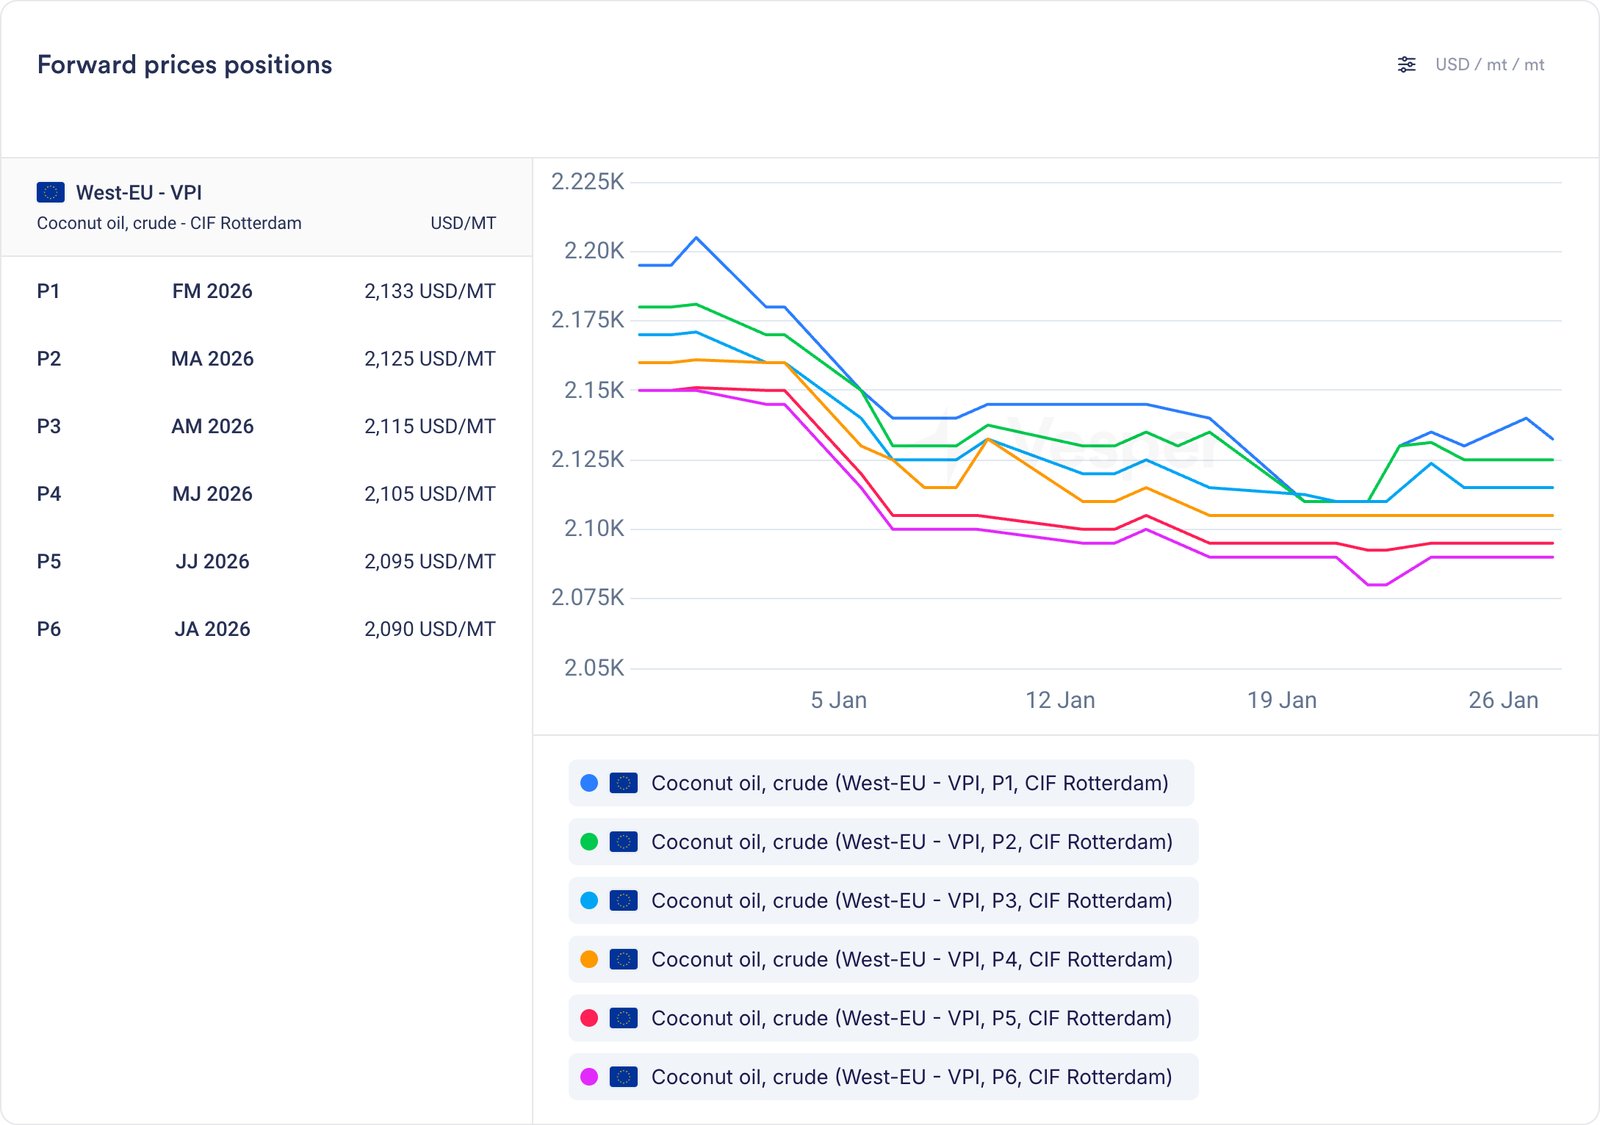
Task: Click the EU flag in P5 legend
Action: click(623, 1018)
